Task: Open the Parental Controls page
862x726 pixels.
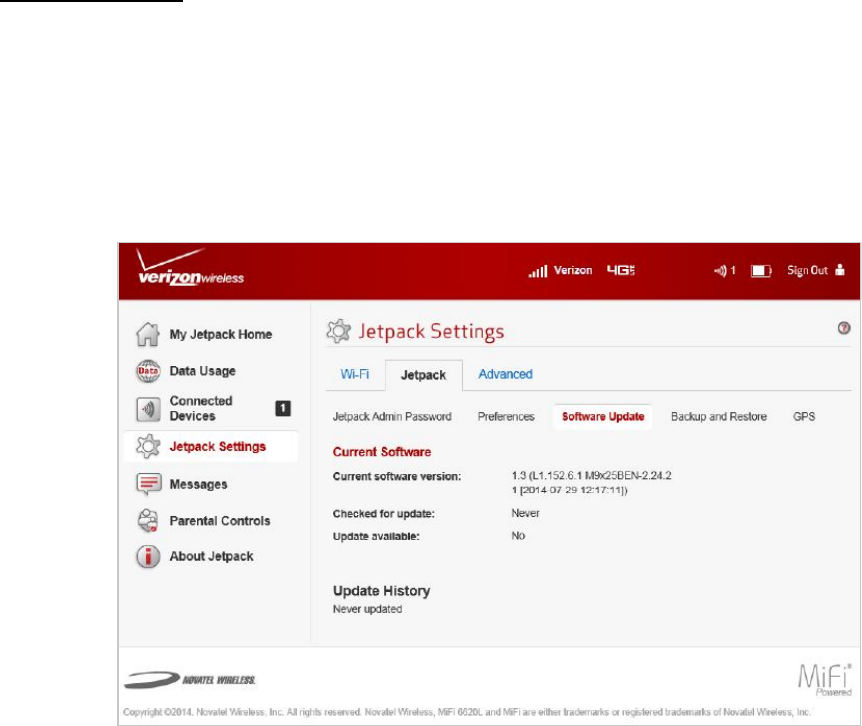Action: tap(219, 520)
